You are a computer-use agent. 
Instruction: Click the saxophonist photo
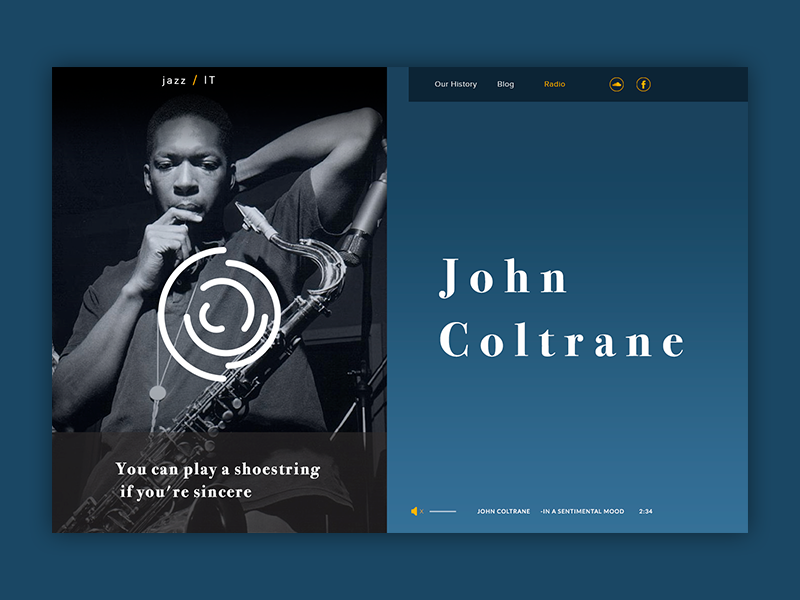click(x=219, y=300)
